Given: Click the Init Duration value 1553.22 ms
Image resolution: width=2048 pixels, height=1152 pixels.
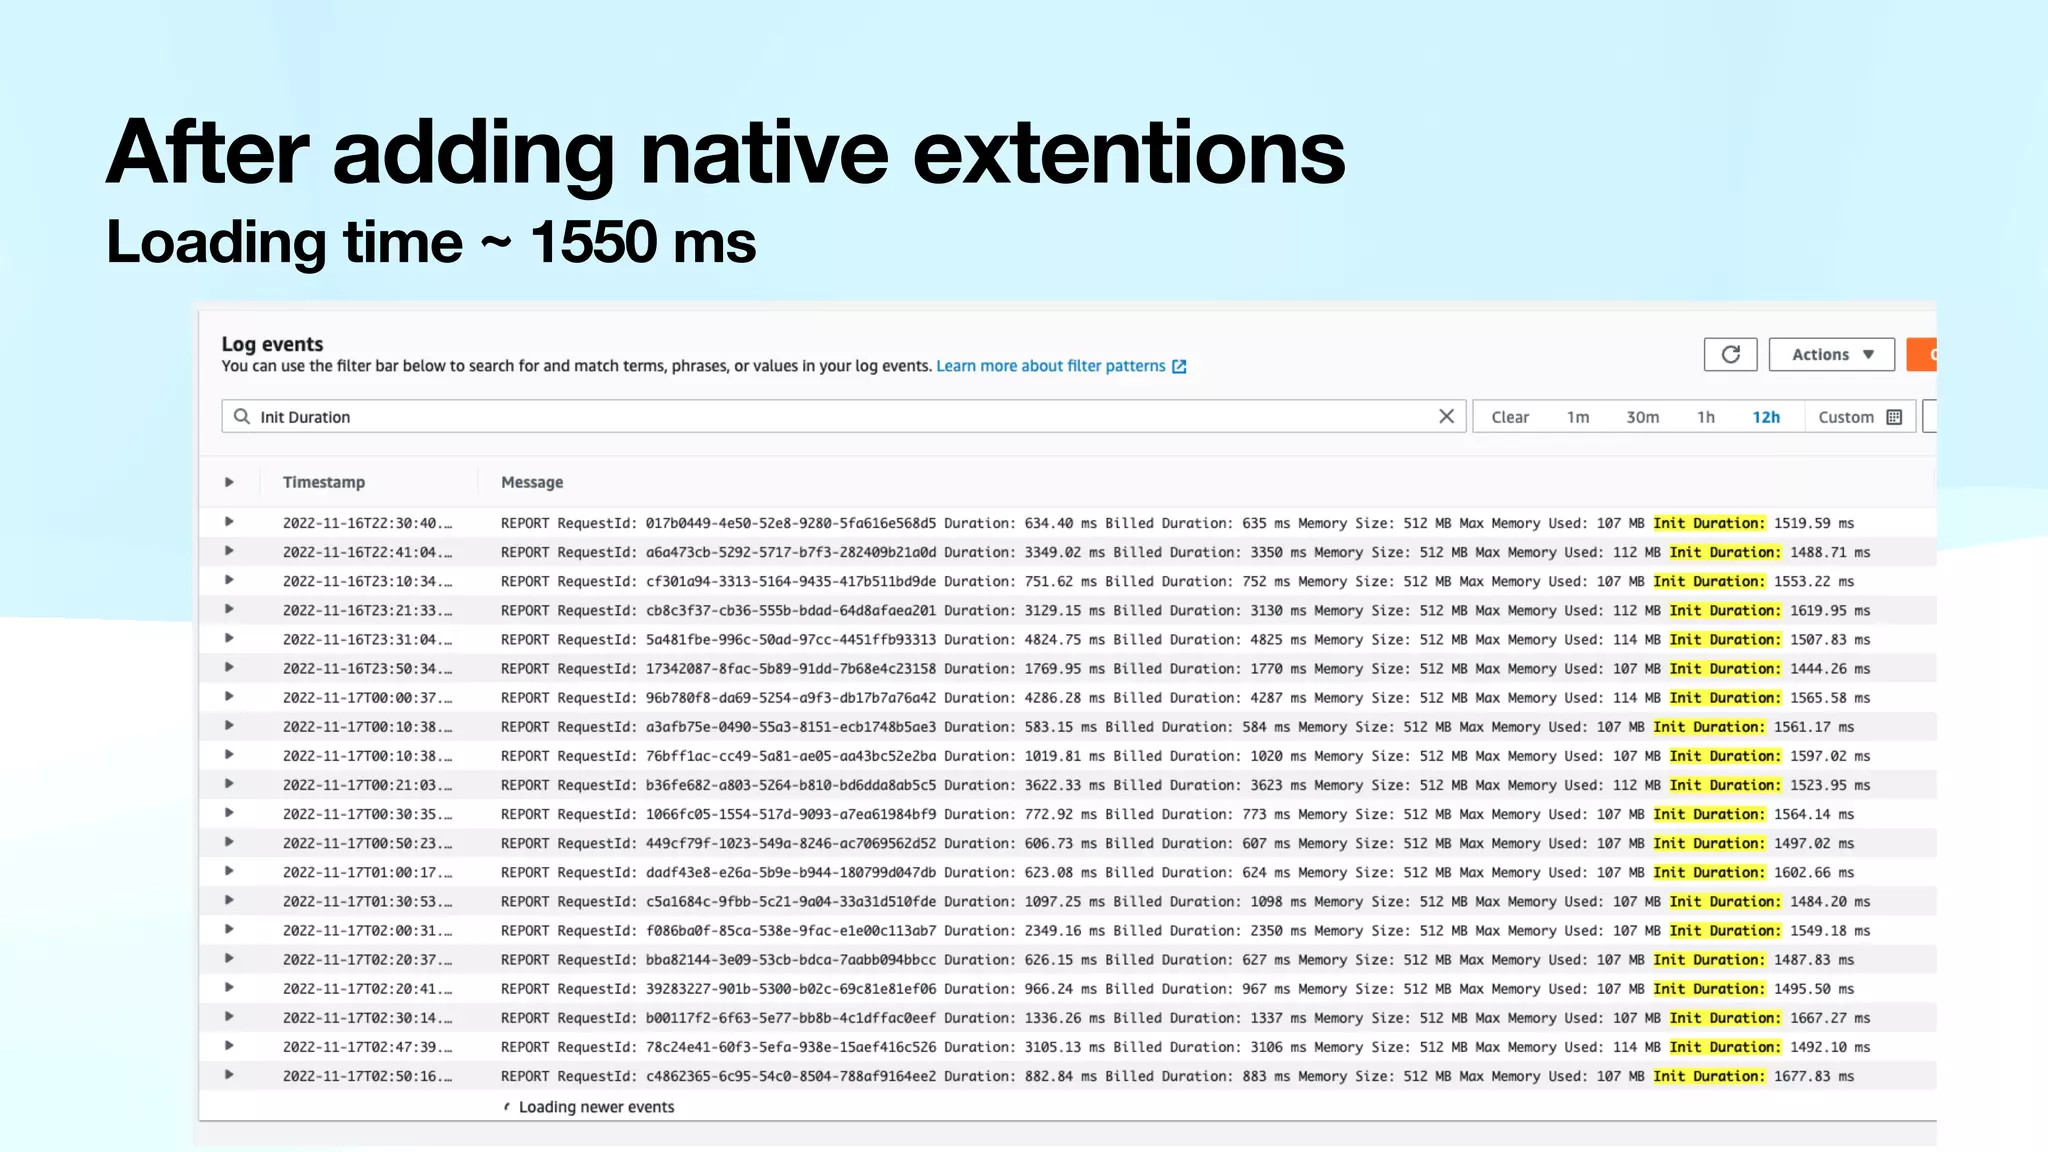Looking at the screenshot, I should tap(1814, 581).
